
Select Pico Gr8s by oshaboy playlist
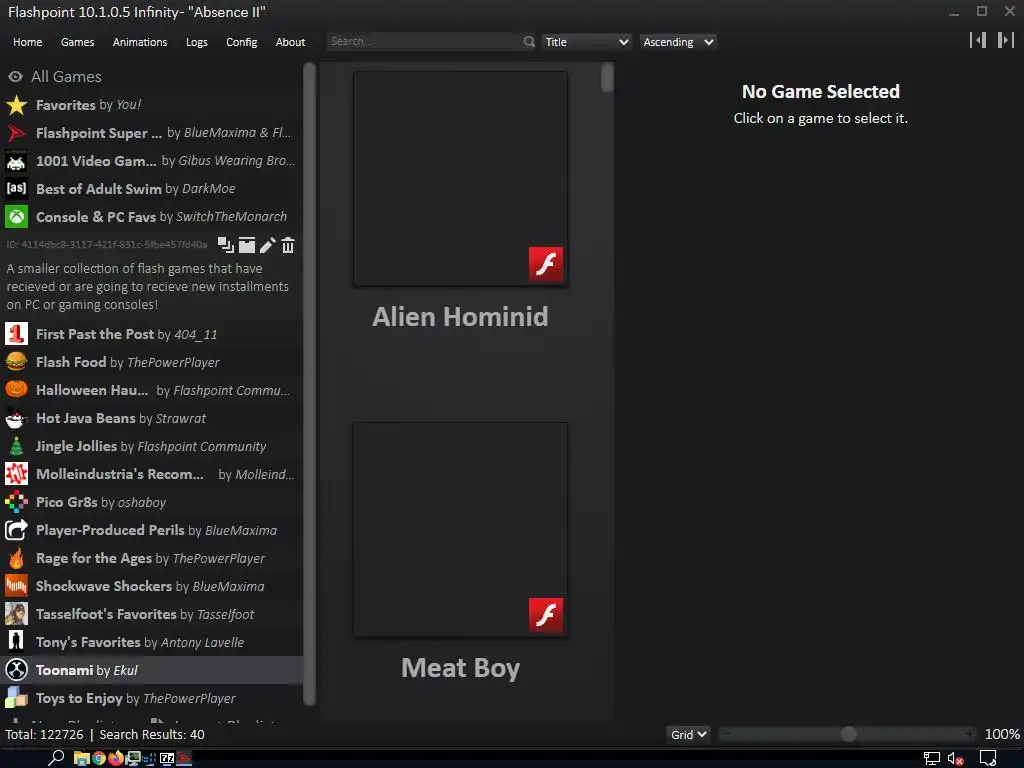(152, 502)
